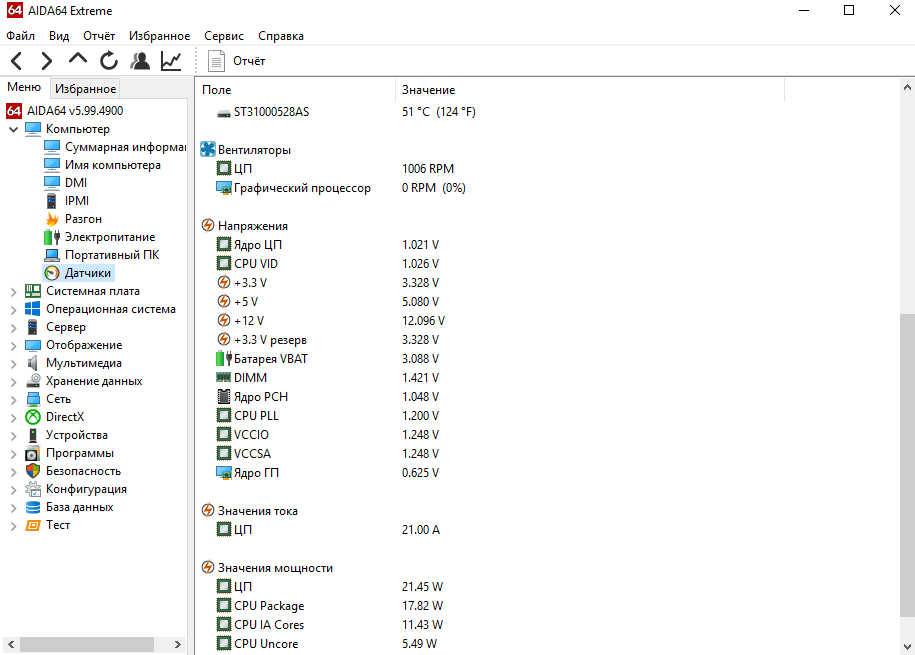Expand the Устройства node
The height and width of the screenshot is (655, 915).
[13, 435]
